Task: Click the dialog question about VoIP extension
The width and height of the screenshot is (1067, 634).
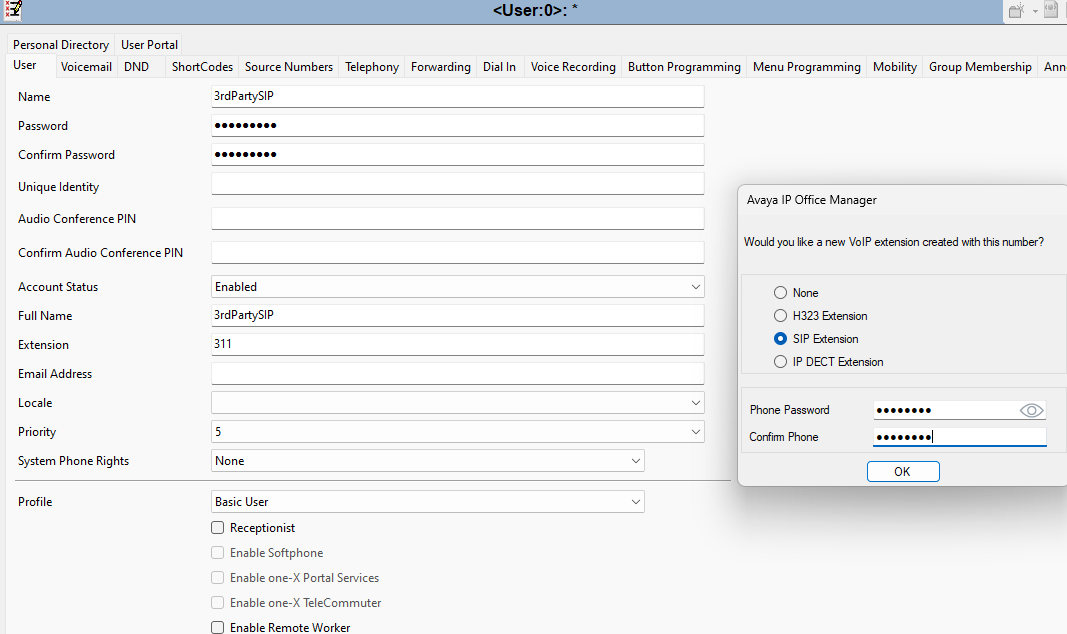Action: 893,242
